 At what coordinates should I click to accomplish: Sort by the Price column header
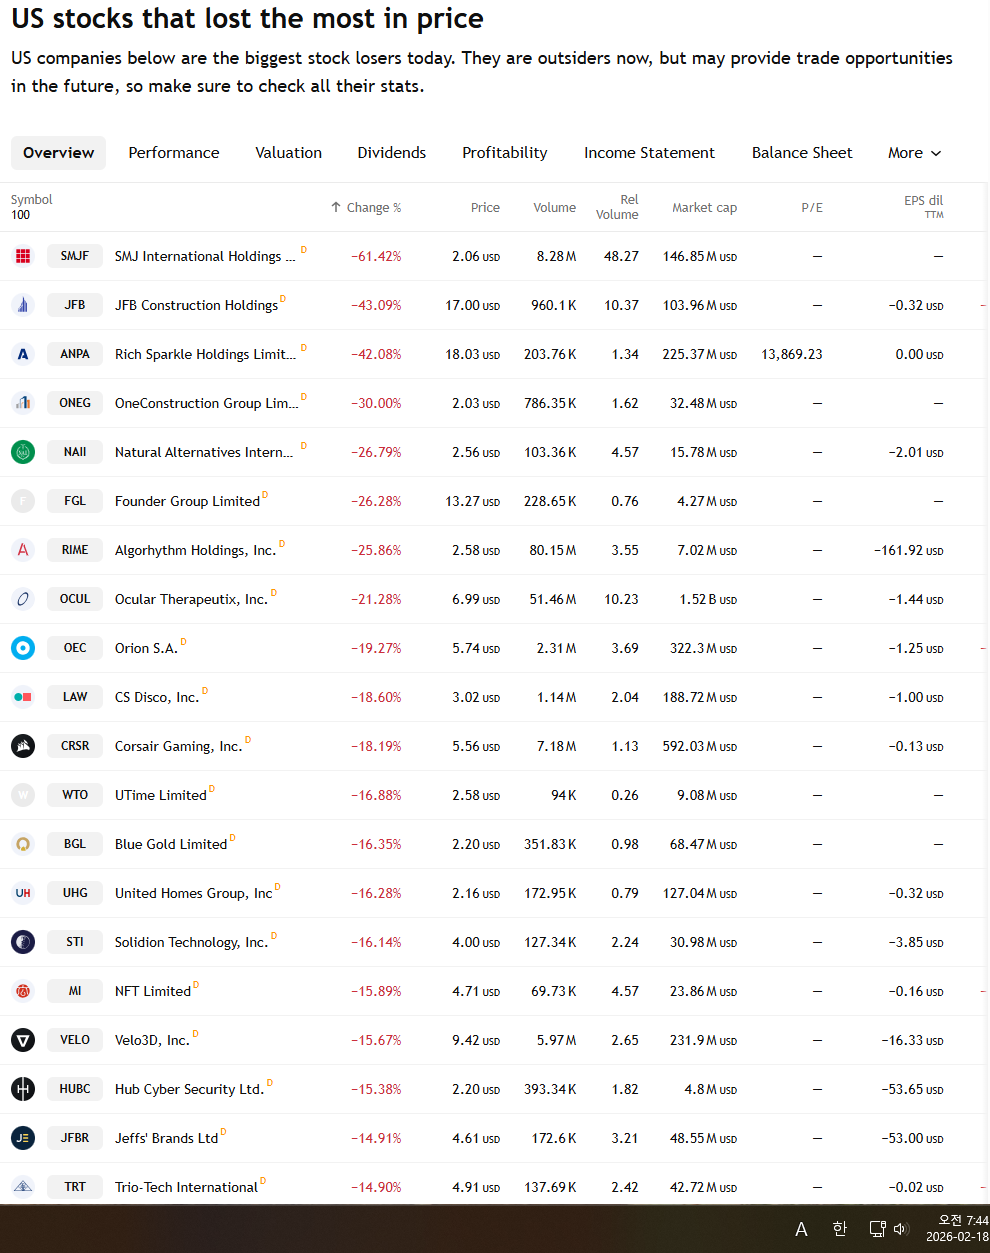[485, 208]
